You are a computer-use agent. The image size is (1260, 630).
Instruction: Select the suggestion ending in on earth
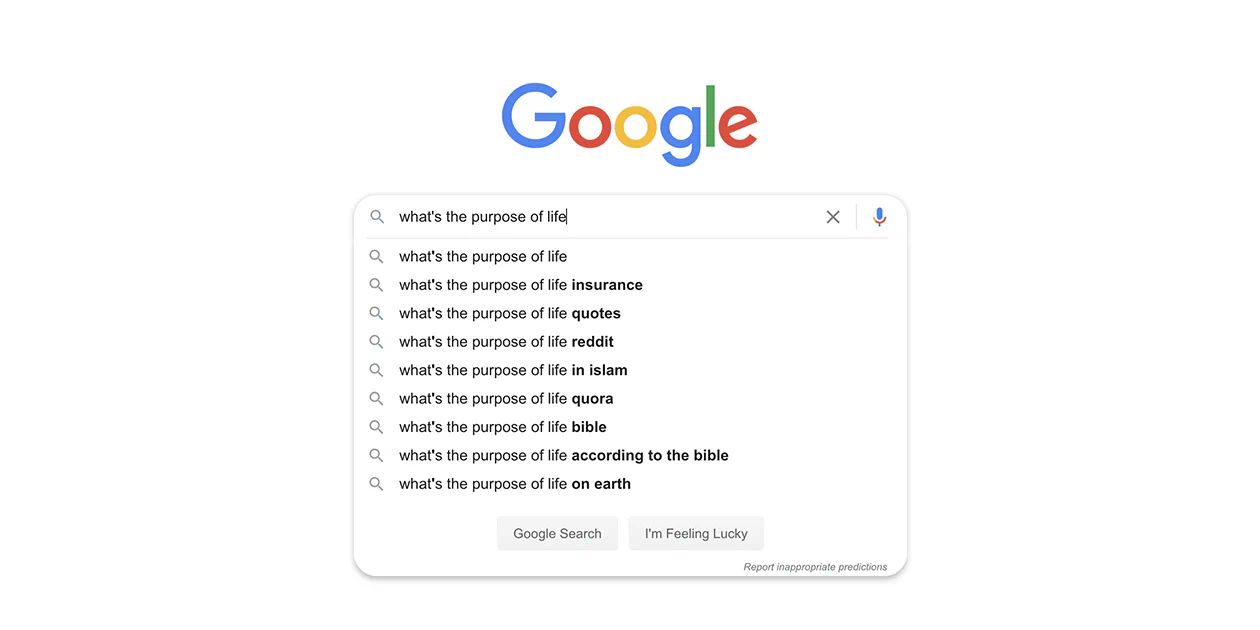(514, 483)
